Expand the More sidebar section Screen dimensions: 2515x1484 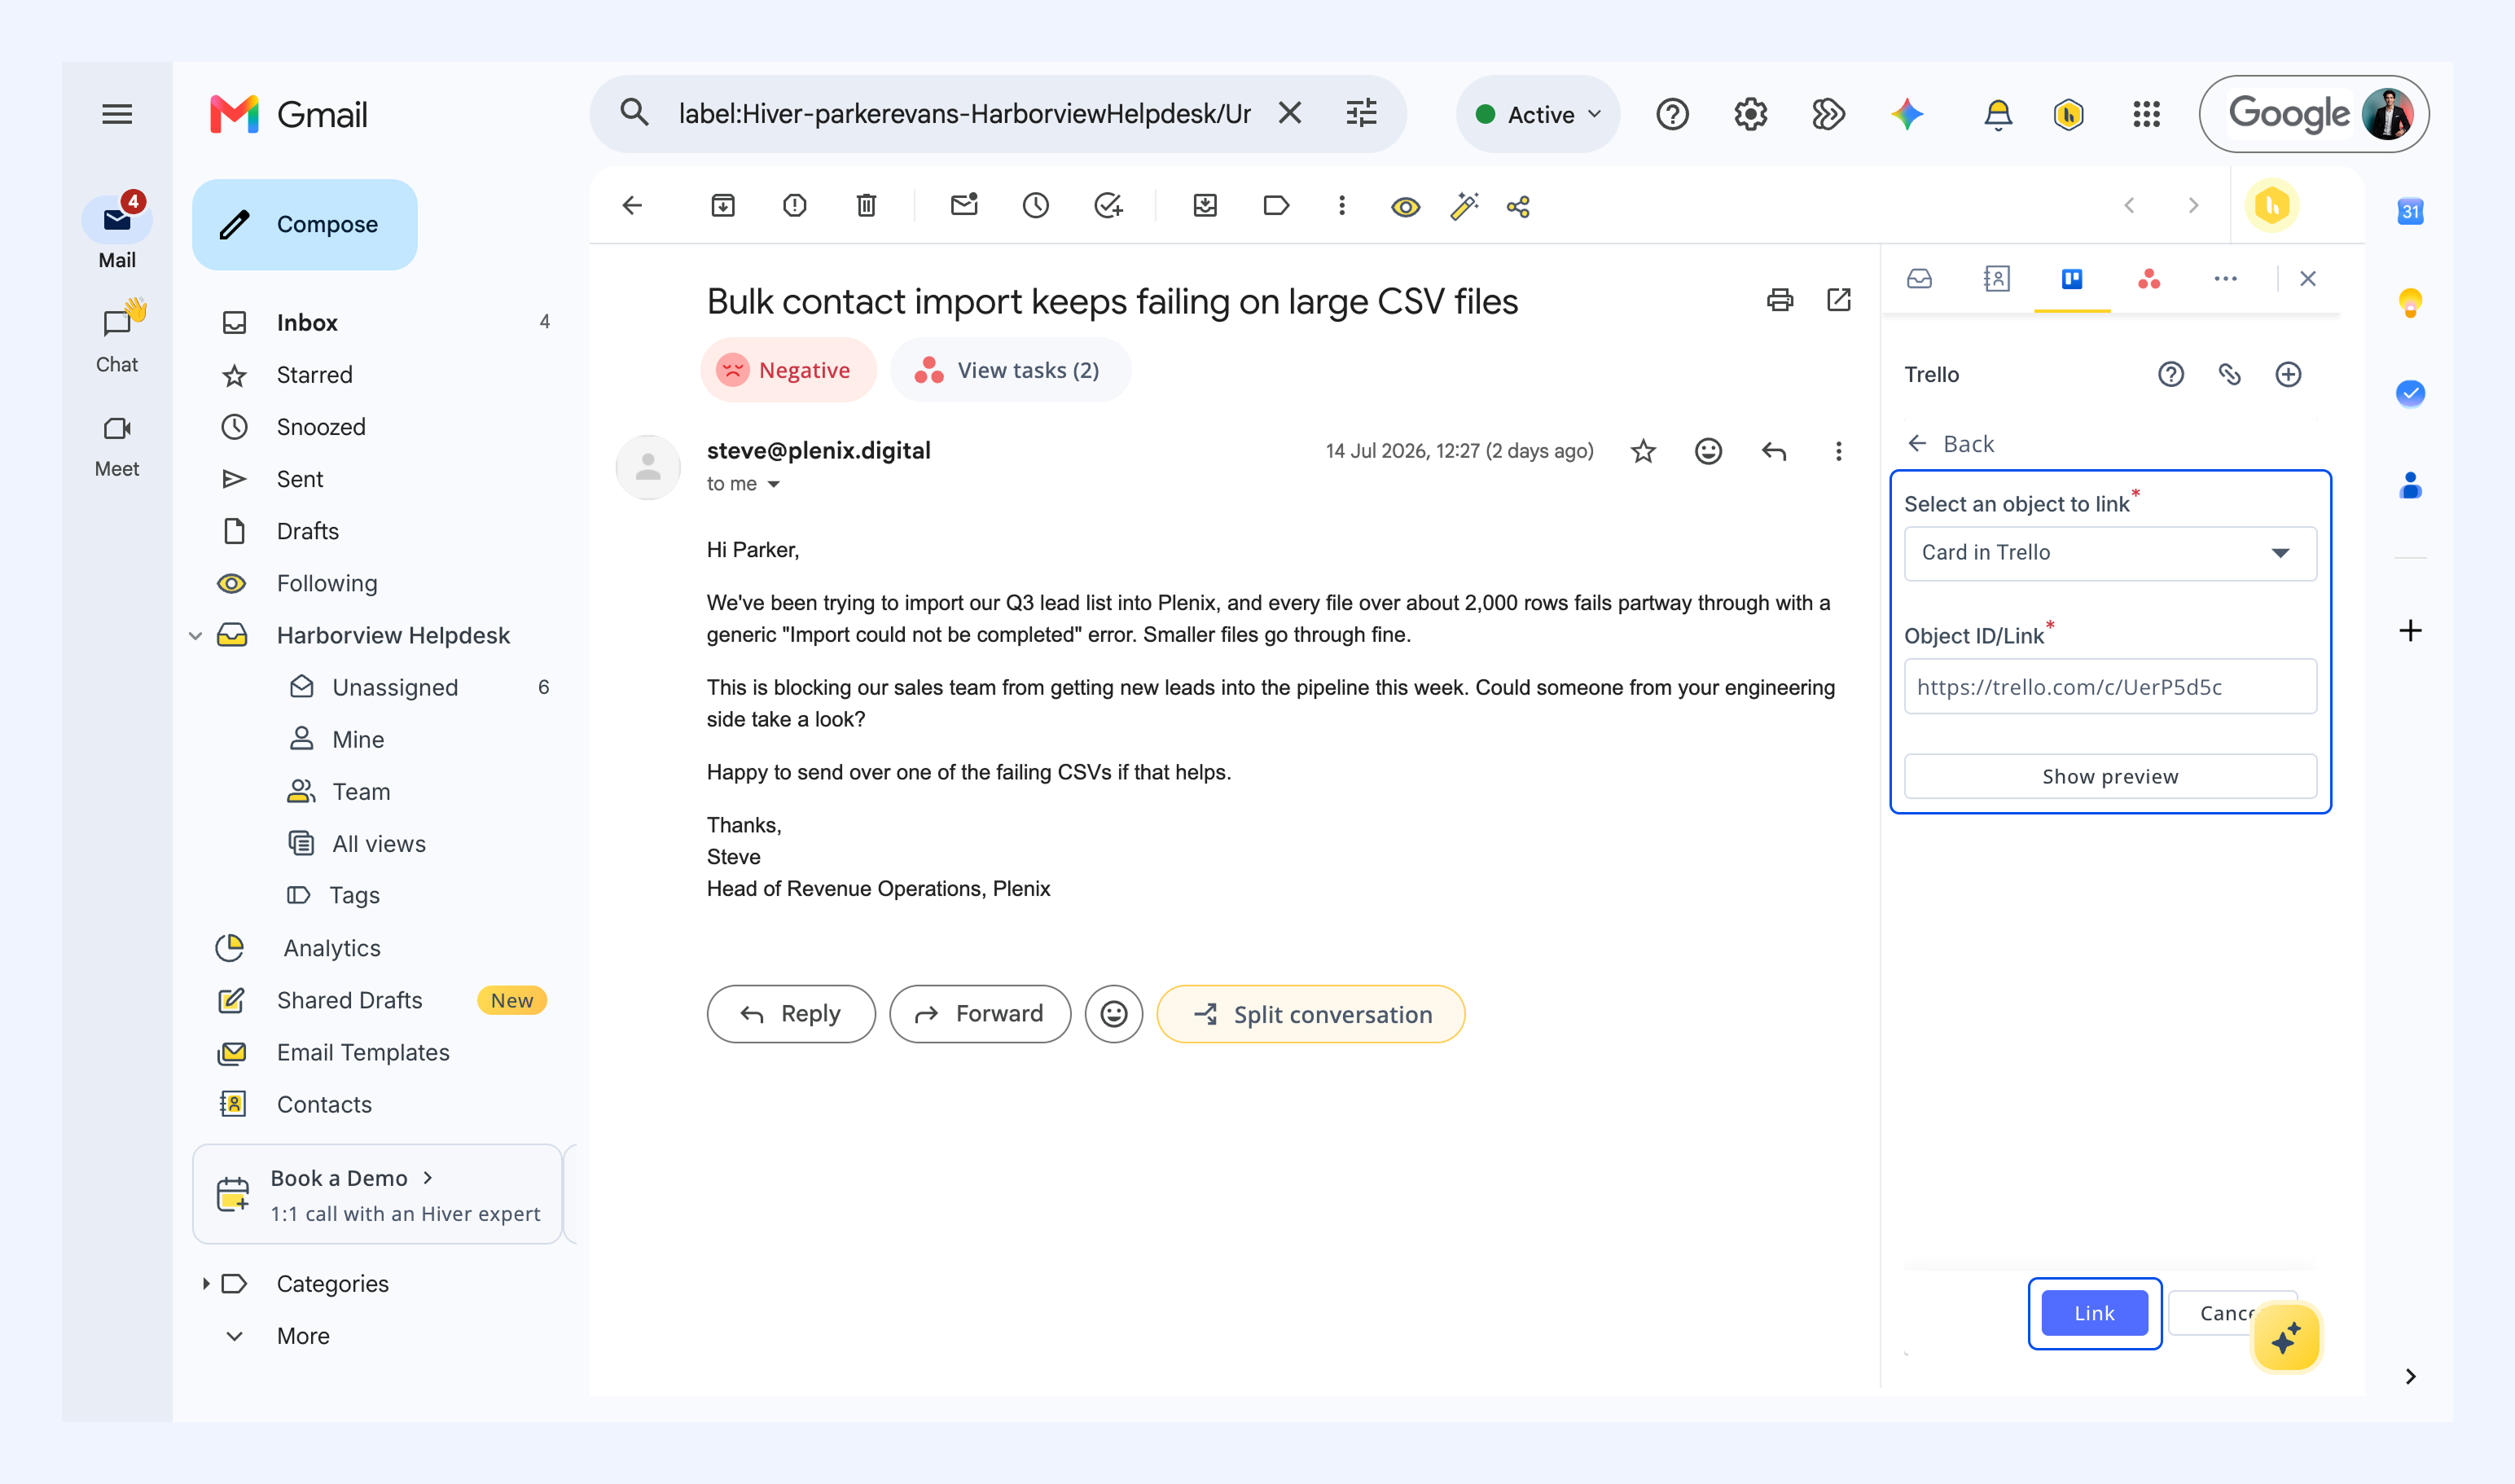click(x=303, y=1336)
